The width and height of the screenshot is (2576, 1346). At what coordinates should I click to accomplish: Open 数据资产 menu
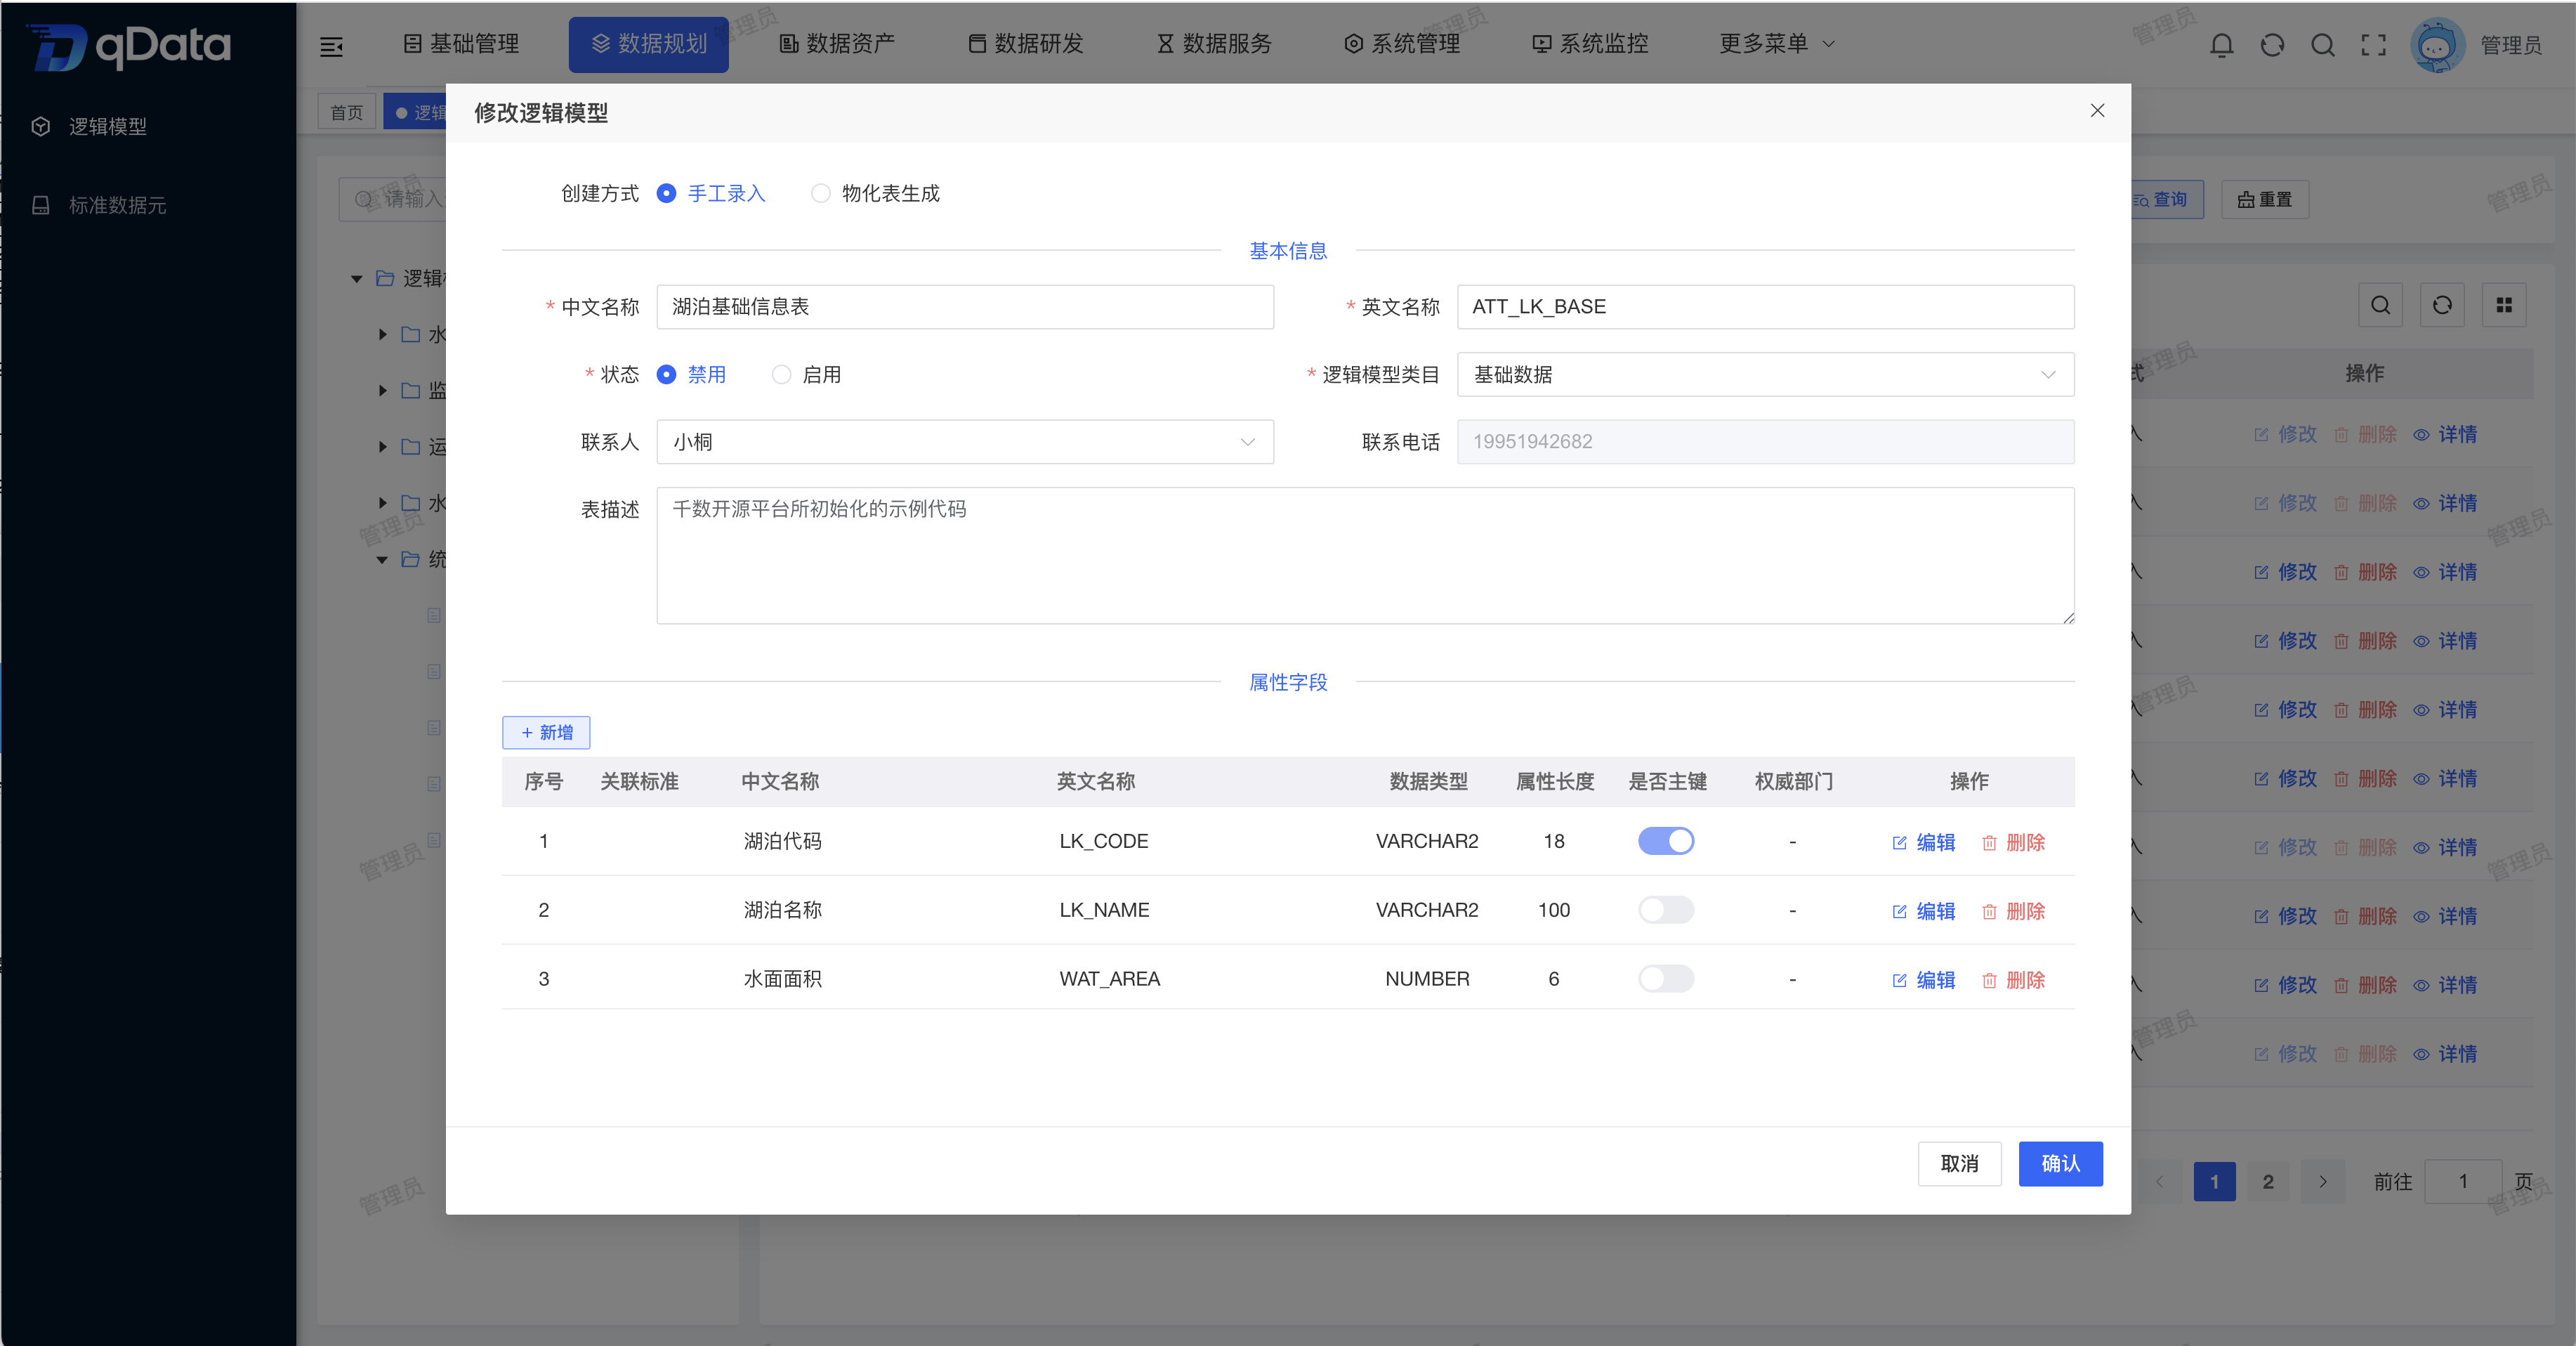click(x=837, y=44)
